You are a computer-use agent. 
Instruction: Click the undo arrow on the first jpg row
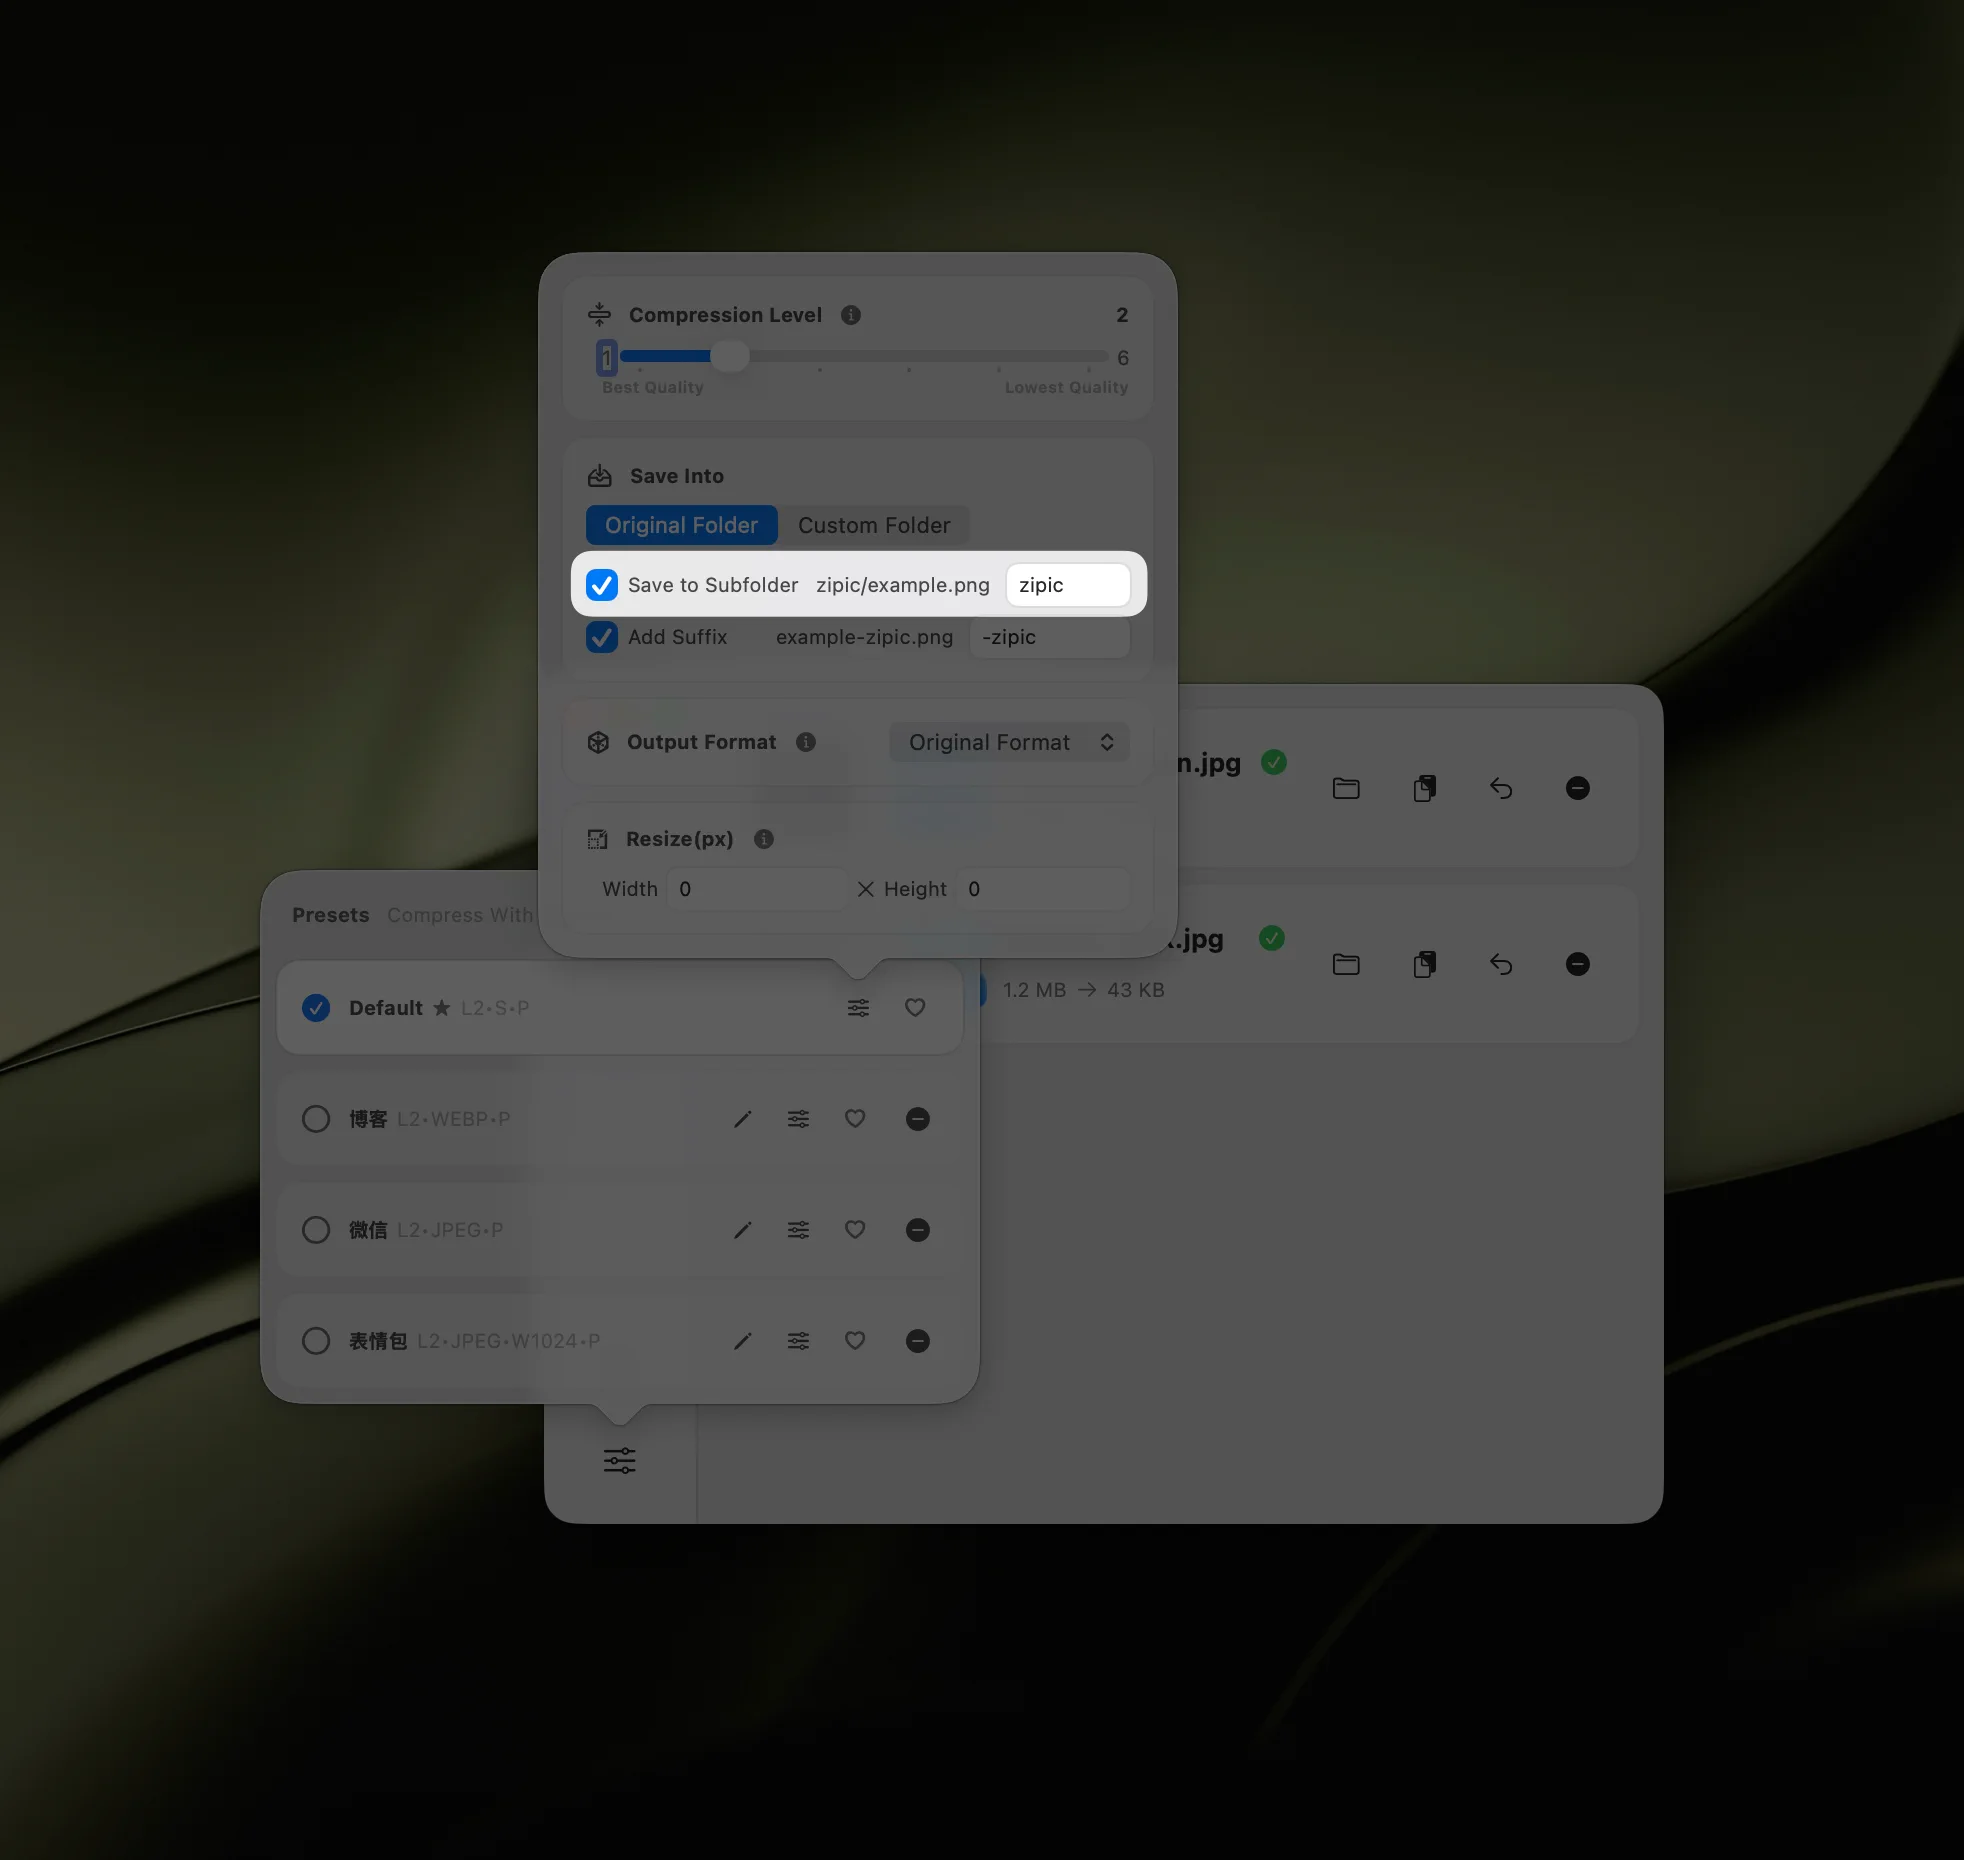(1501, 789)
